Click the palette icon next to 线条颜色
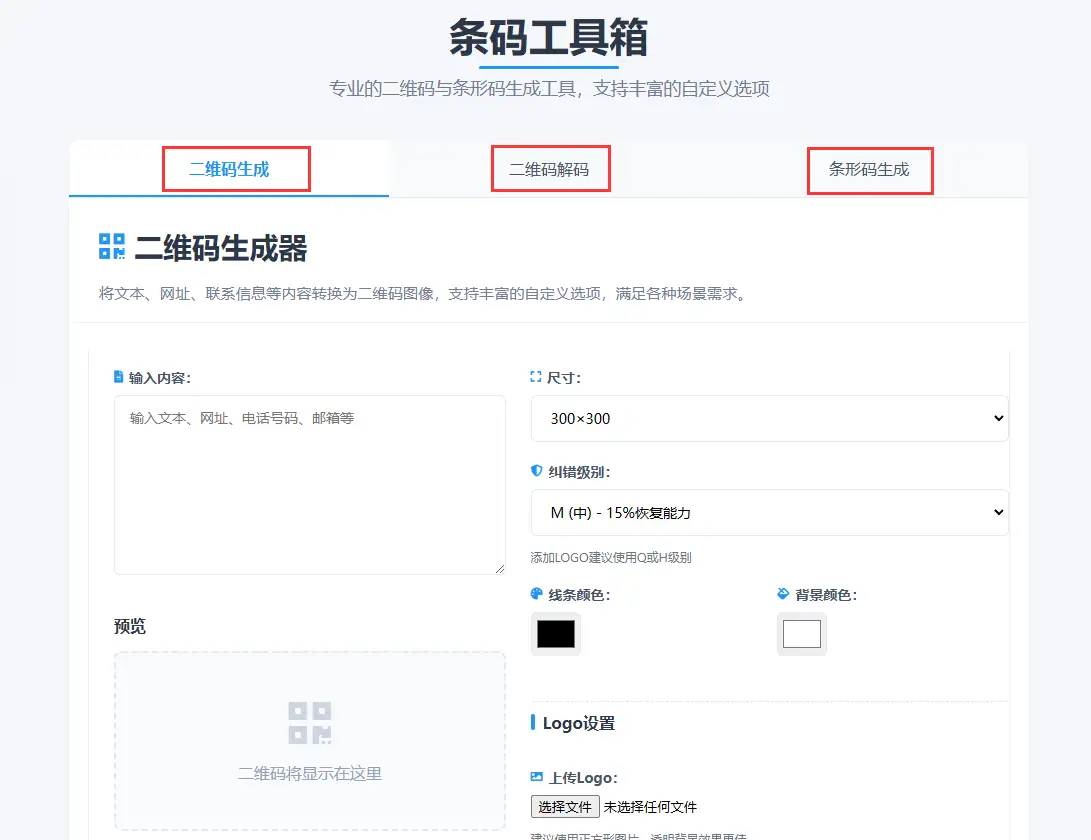Screen dimensions: 1091x840 pos(537,594)
